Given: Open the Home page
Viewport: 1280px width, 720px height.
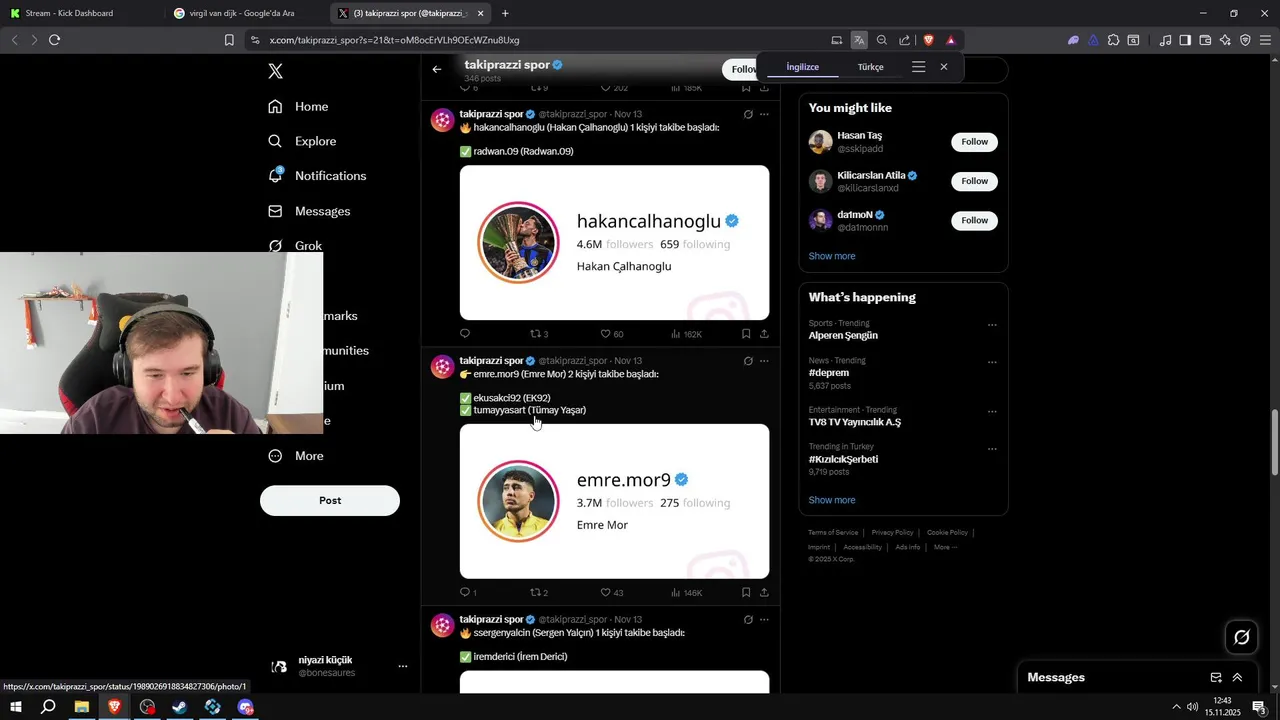Looking at the screenshot, I should [x=298, y=106].
